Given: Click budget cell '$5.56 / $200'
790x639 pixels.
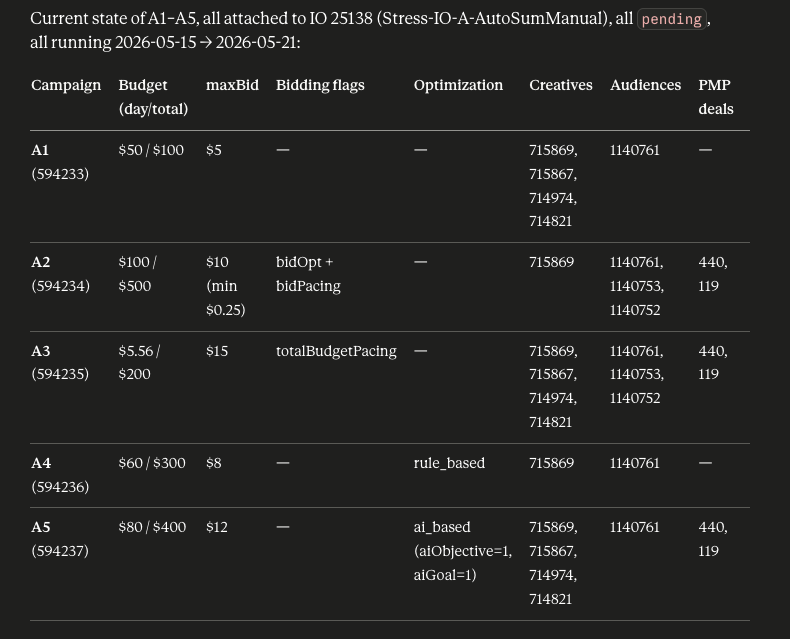Looking at the screenshot, I should pos(139,362).
